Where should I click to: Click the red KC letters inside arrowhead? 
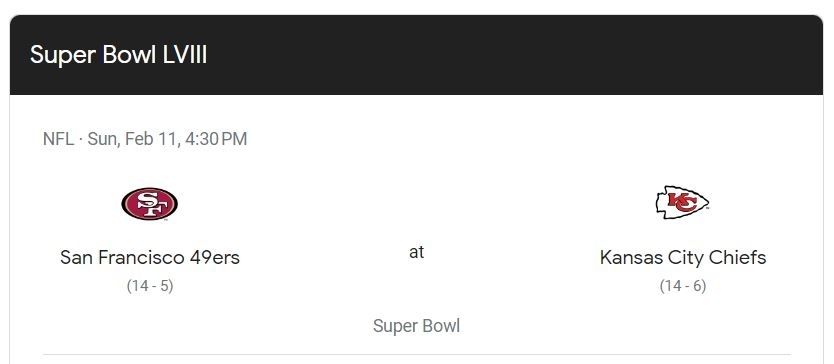tap(682, 202)
